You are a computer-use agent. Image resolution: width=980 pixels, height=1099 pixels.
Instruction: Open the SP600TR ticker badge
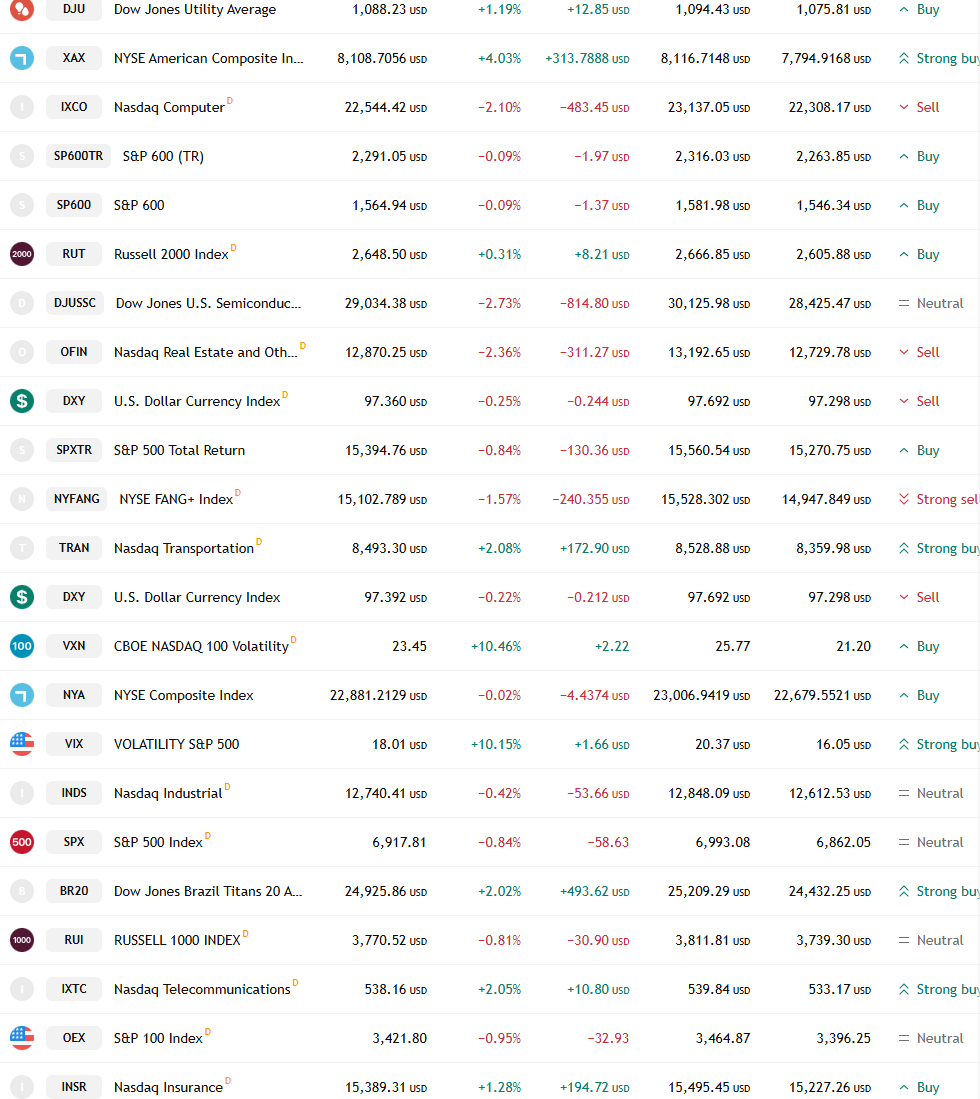pyautogui.click(x=78, y=156)
